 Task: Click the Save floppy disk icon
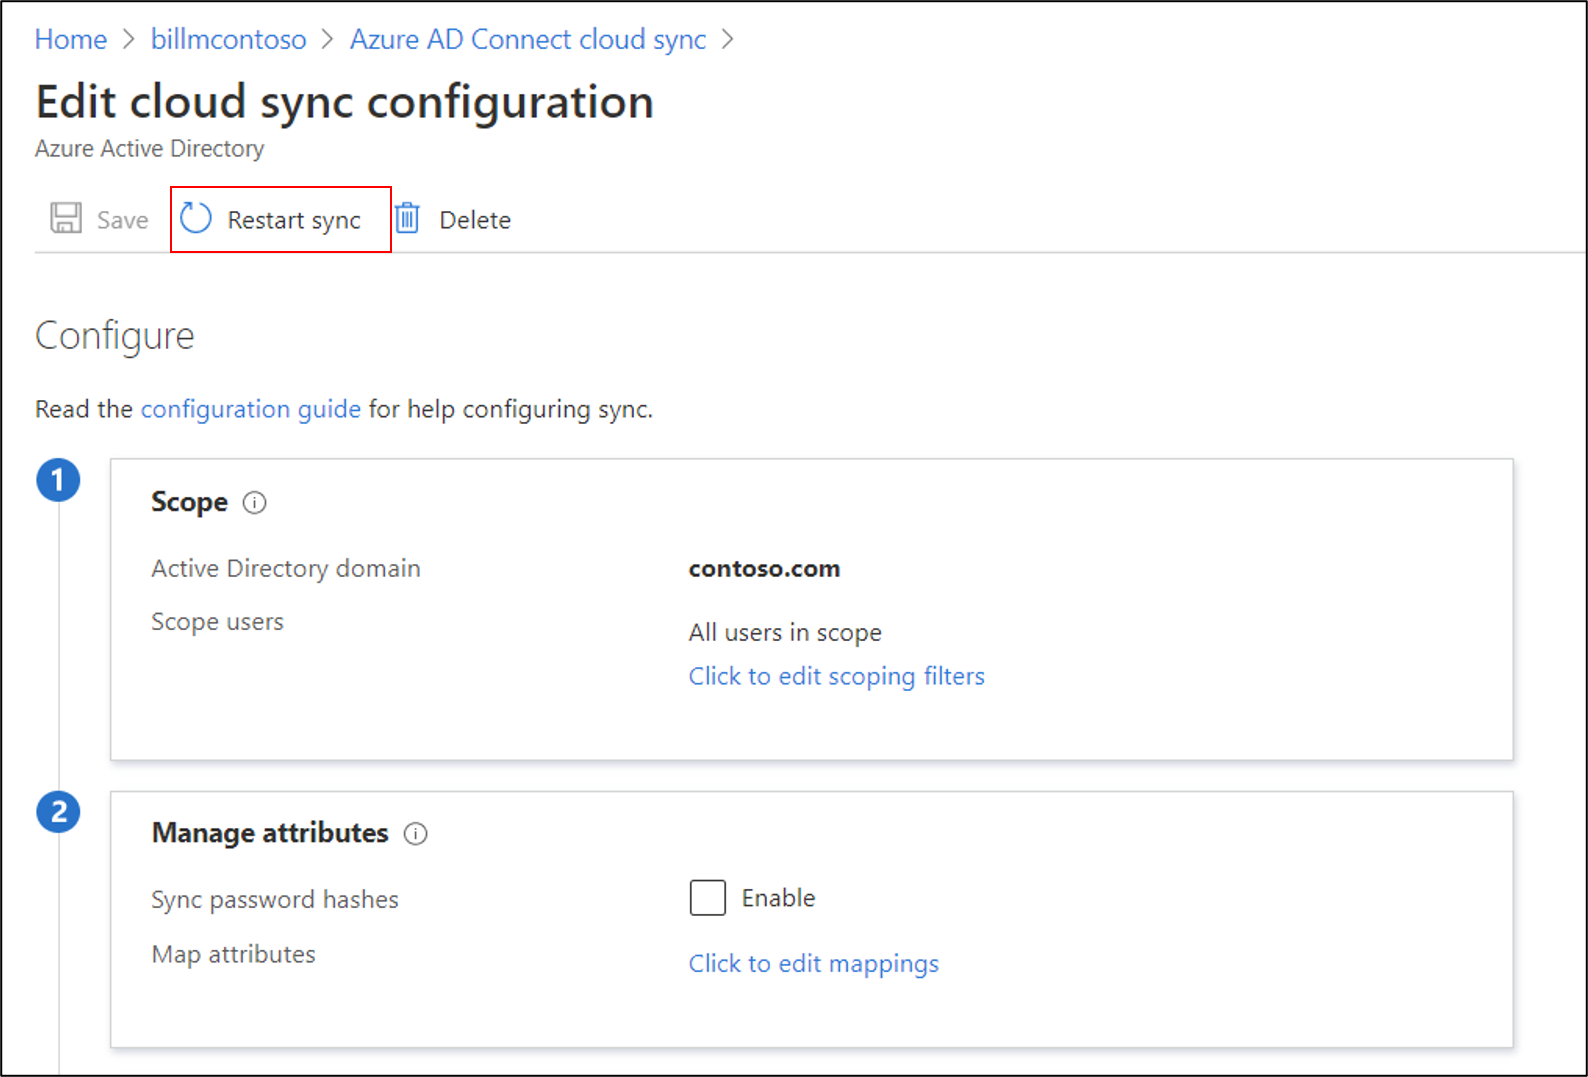pos(66,218)
